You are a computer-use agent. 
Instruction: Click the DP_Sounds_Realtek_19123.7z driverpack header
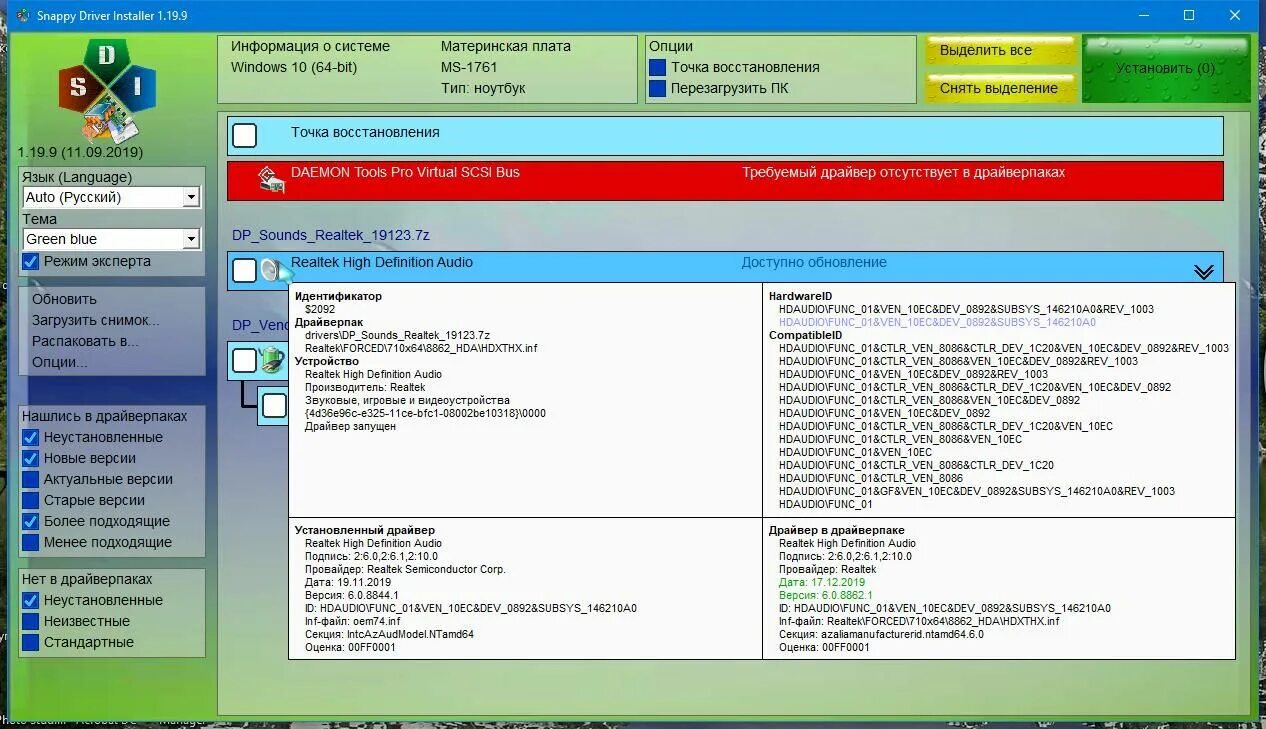[331, 235]
